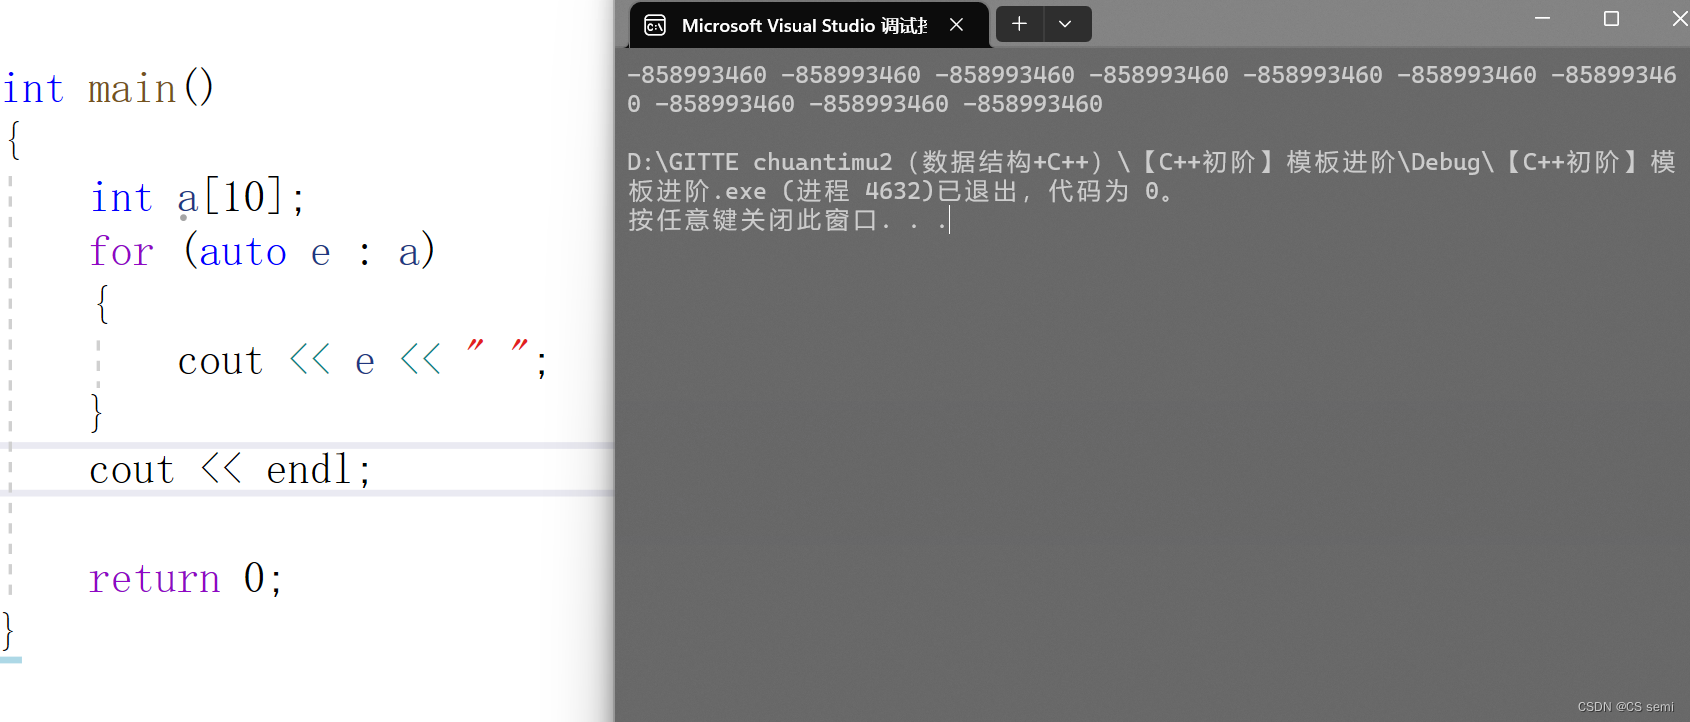Close the console window
This screenshot has width=1690, height=722.
pos(1679,19)
